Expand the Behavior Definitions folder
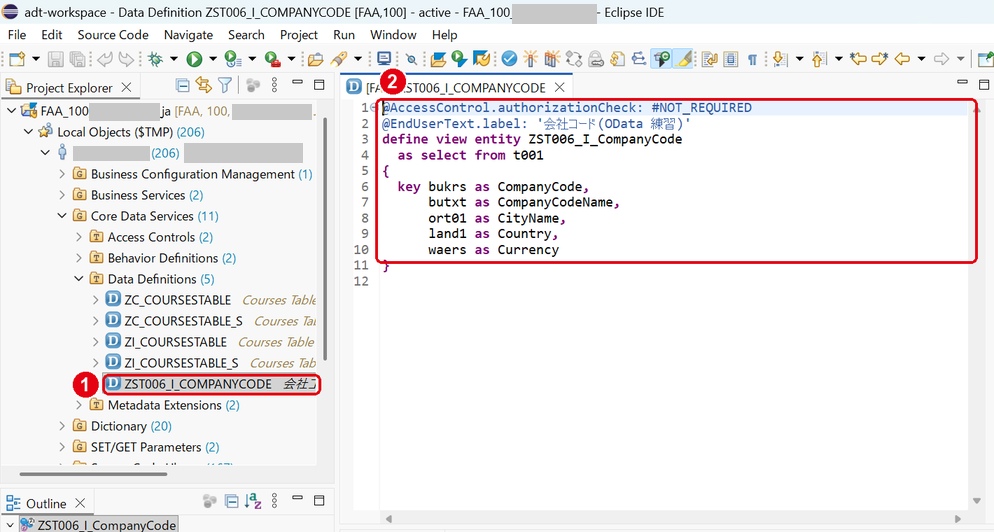 click(x=79, y=257)
